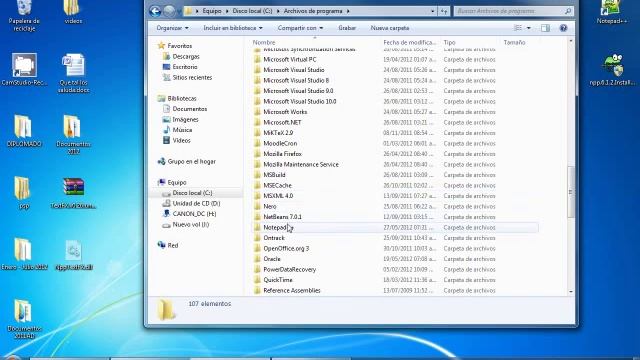The image size is (640, 360).
Task: Open the view options dropdown arrow
Action: pyautogui.click(x=529, y=28)
